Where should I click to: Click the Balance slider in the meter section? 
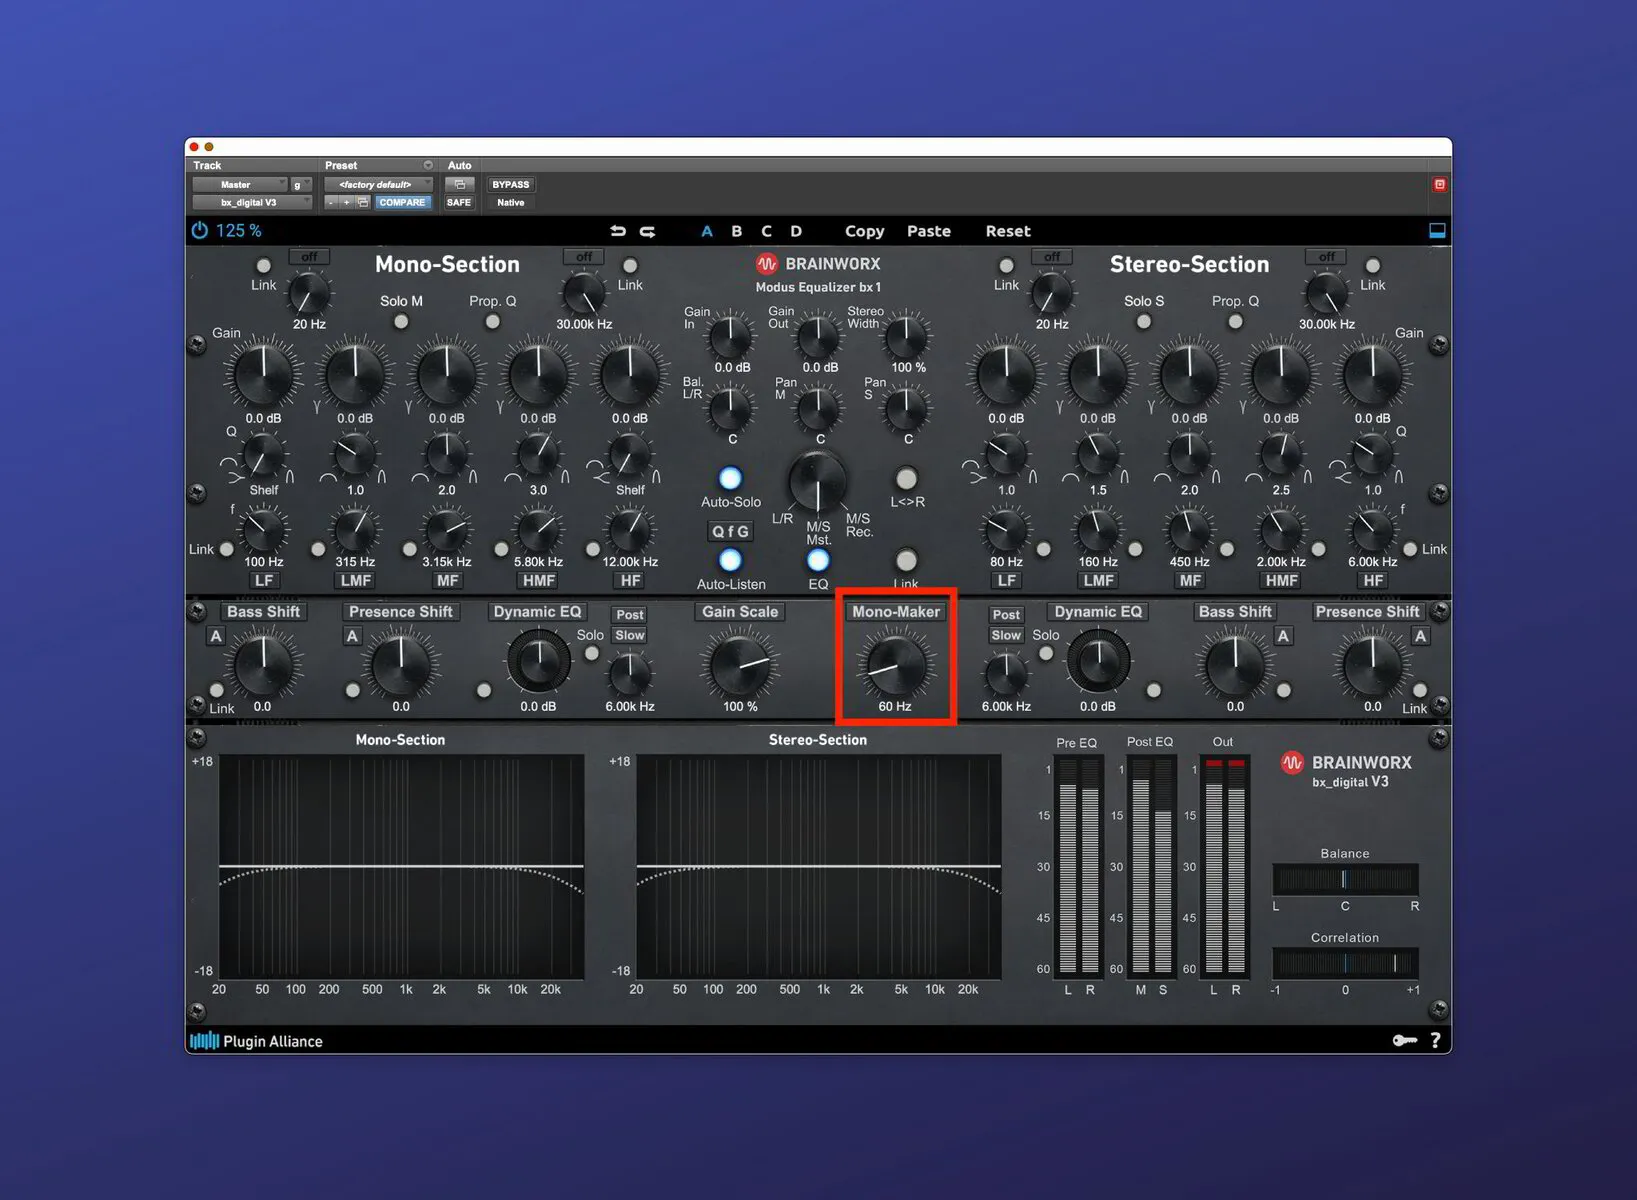point(1345,880)
